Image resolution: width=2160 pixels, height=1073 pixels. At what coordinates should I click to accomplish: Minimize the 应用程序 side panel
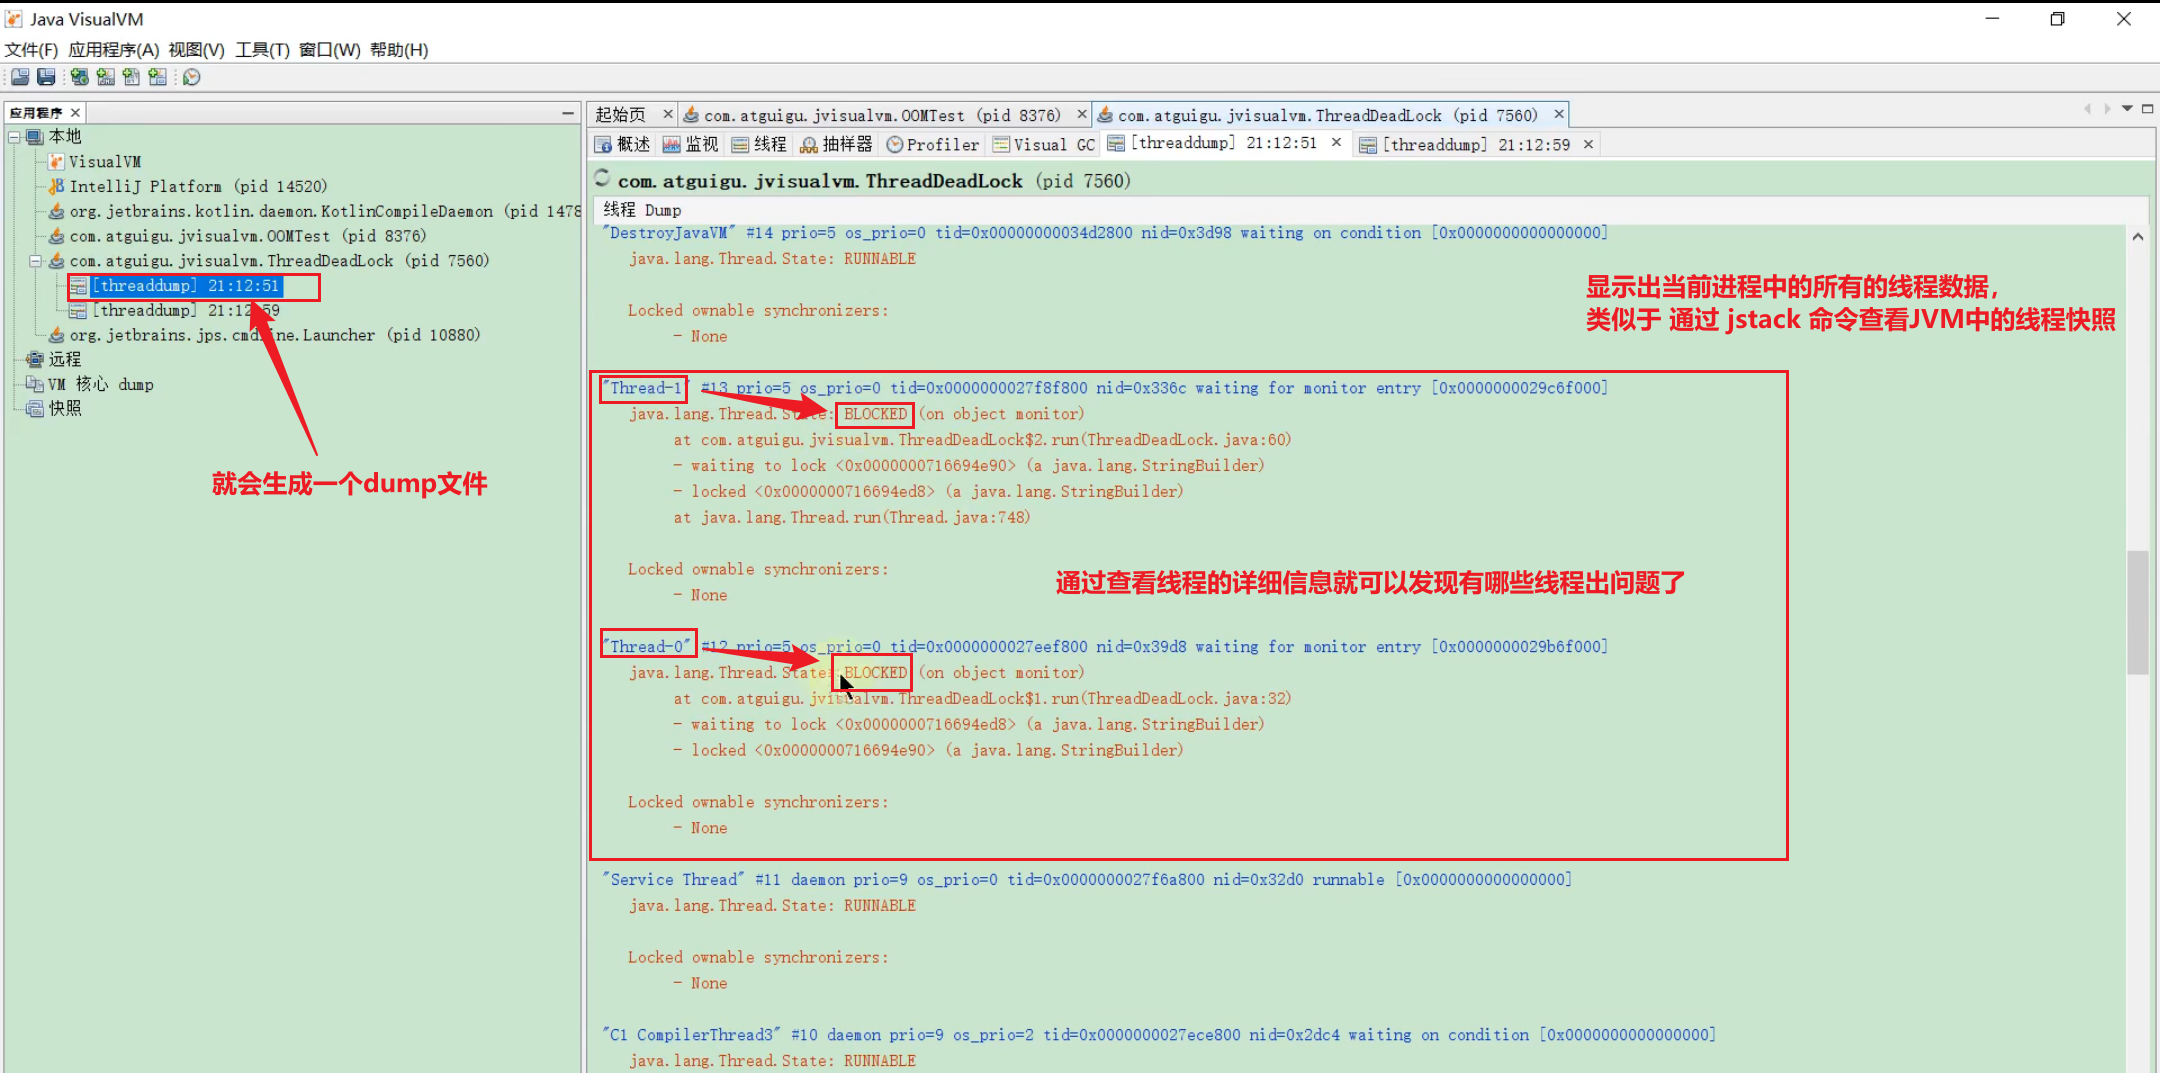568,113
